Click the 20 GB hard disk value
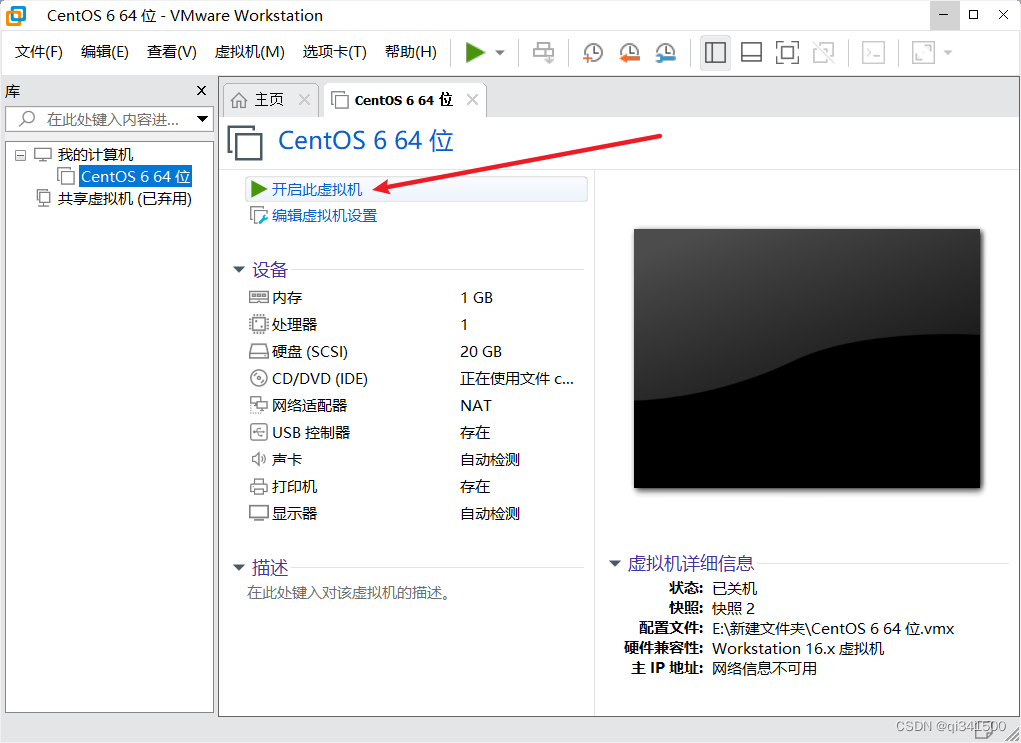 click(481, 352)
